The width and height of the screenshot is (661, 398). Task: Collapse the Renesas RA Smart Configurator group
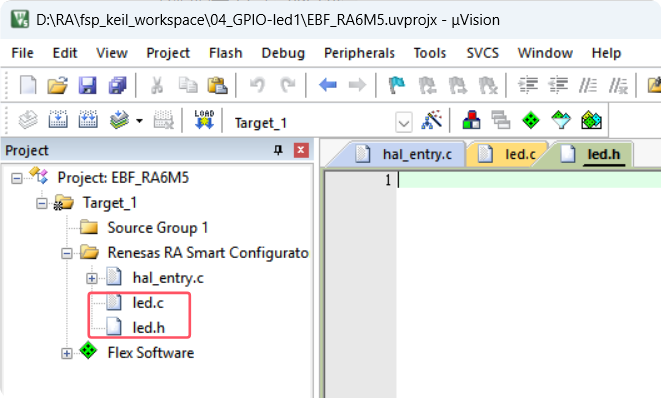[67, 253]
